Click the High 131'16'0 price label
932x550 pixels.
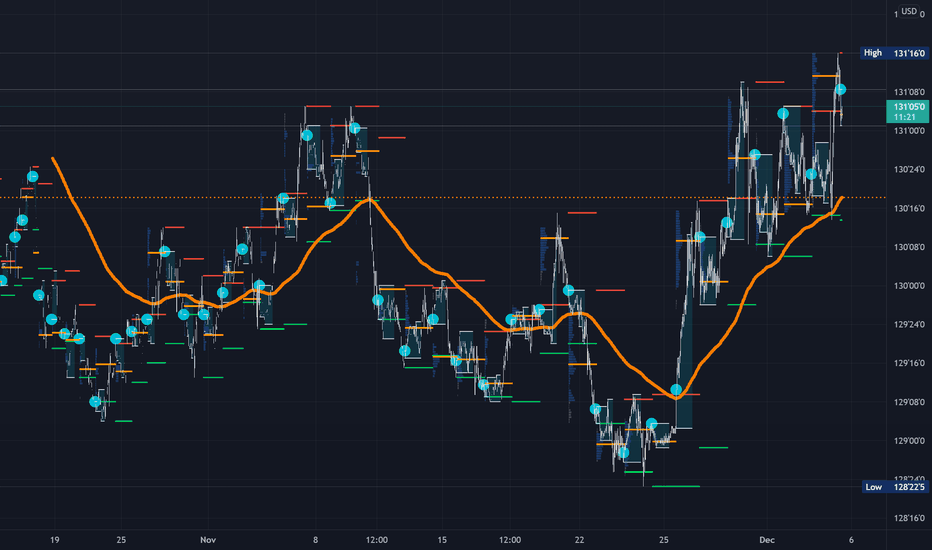(894, 53)
